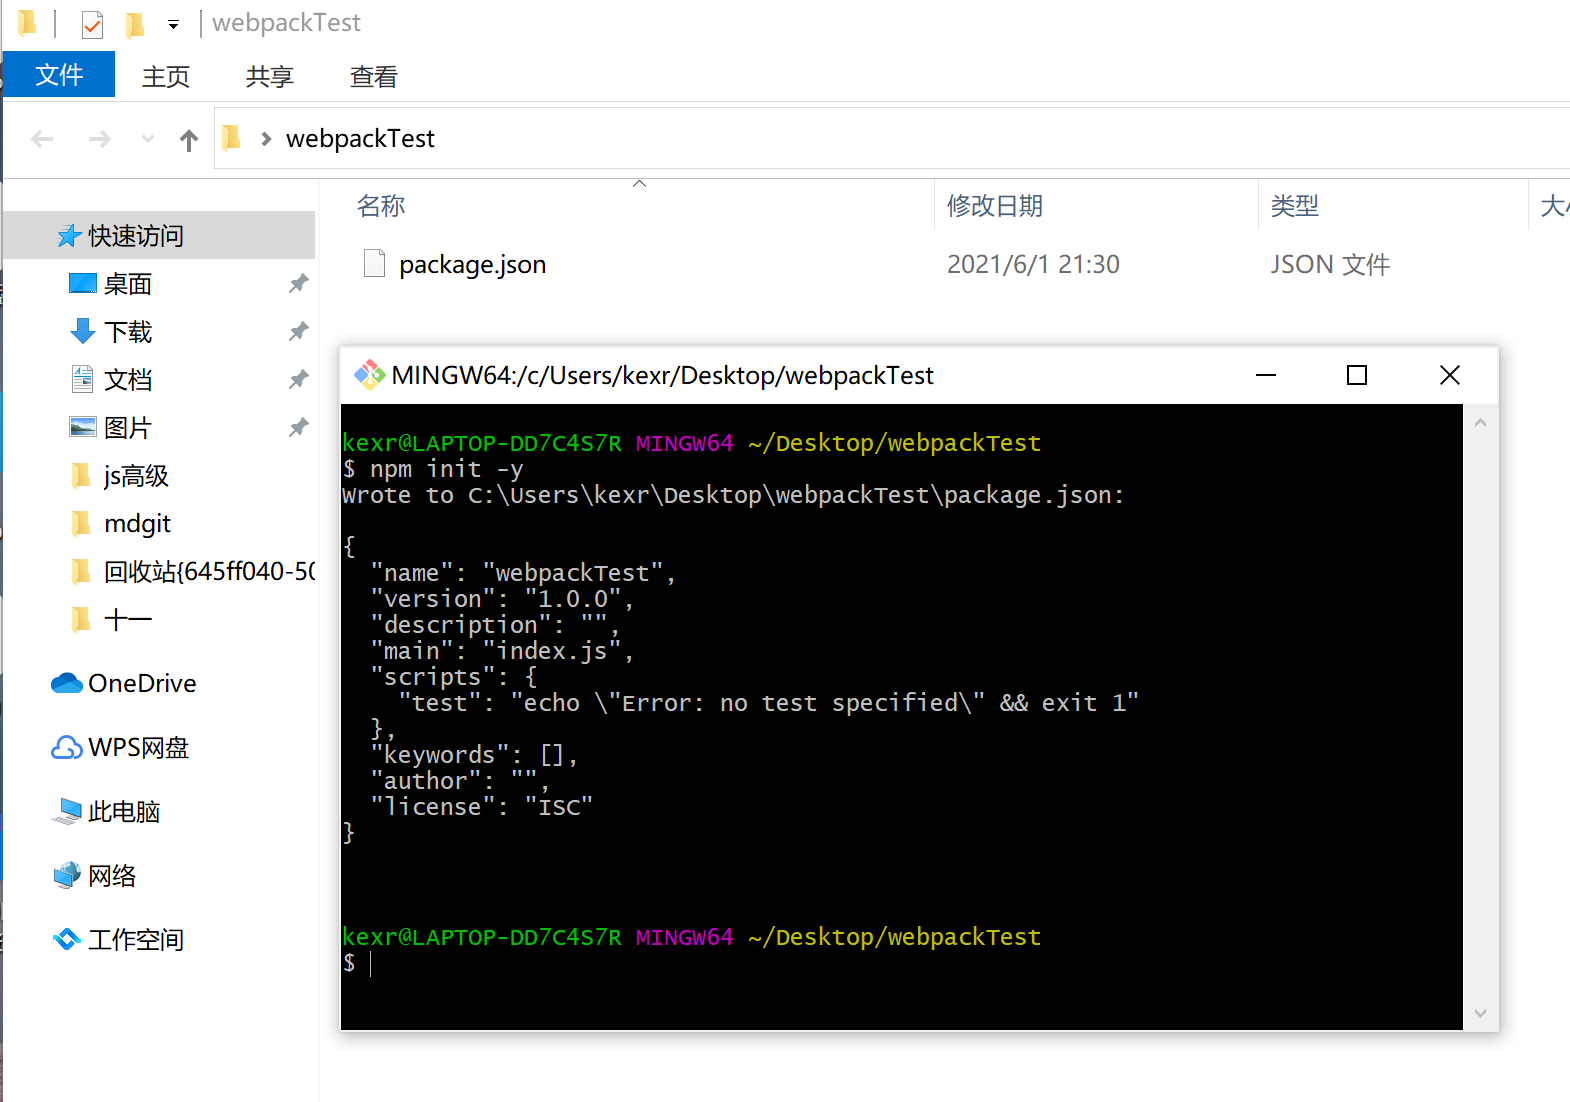The image size is (1570, 1102).
Task: Switch to the 共享 ribbon tab
Action: [x=270, y=77]
